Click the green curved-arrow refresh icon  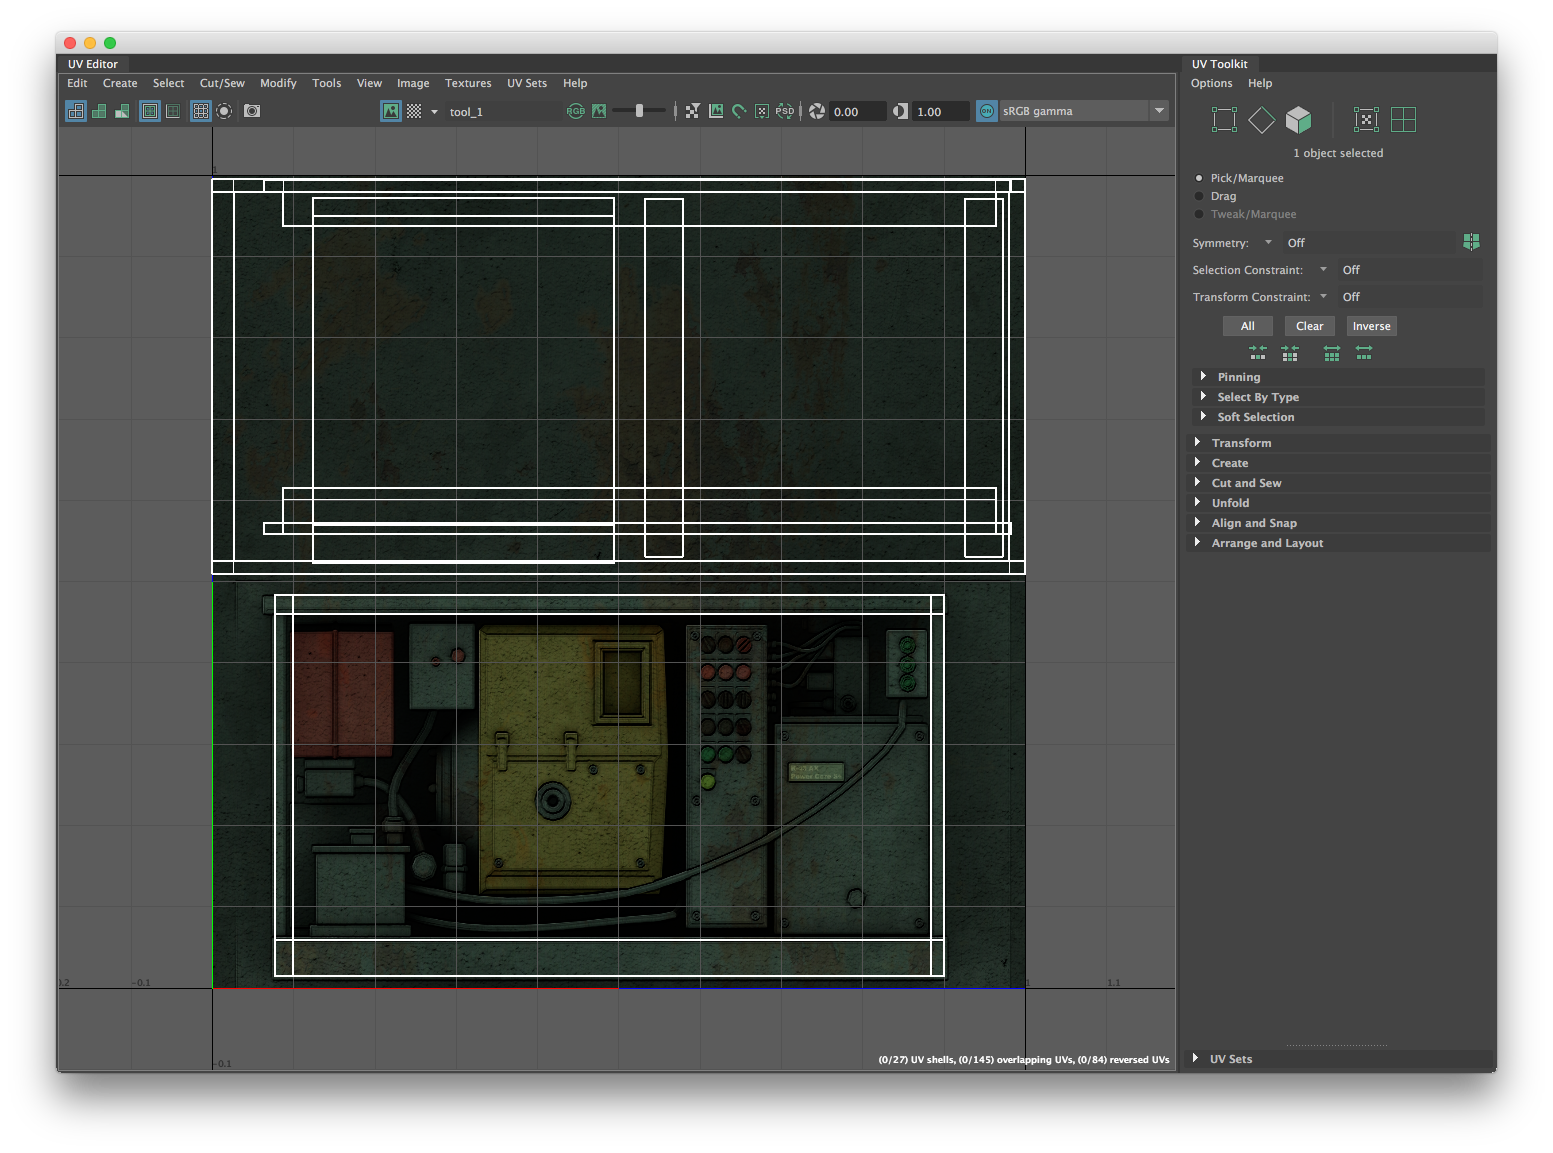click(739, 111)
